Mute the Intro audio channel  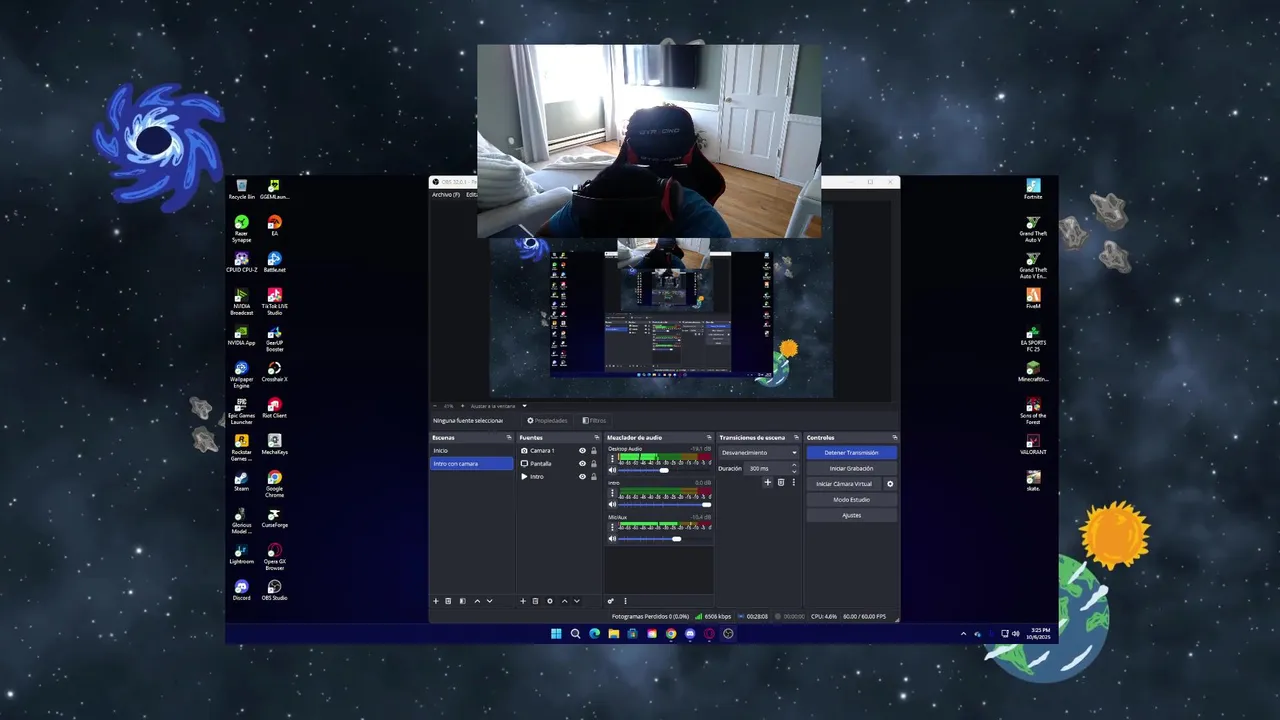613,504
